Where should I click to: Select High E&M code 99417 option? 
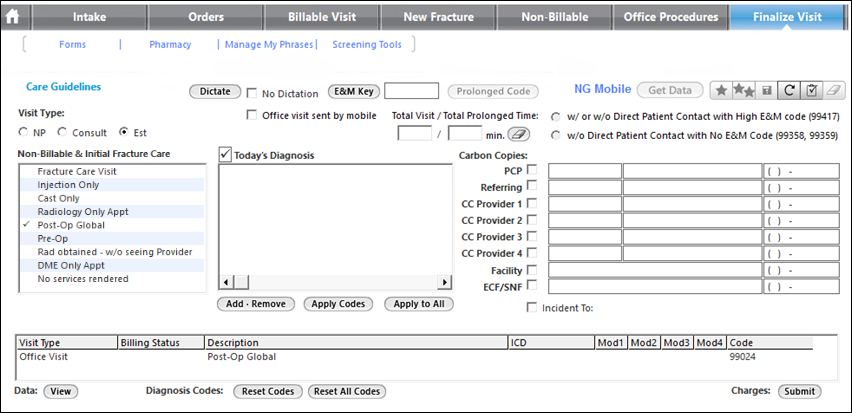coord(556,117)
